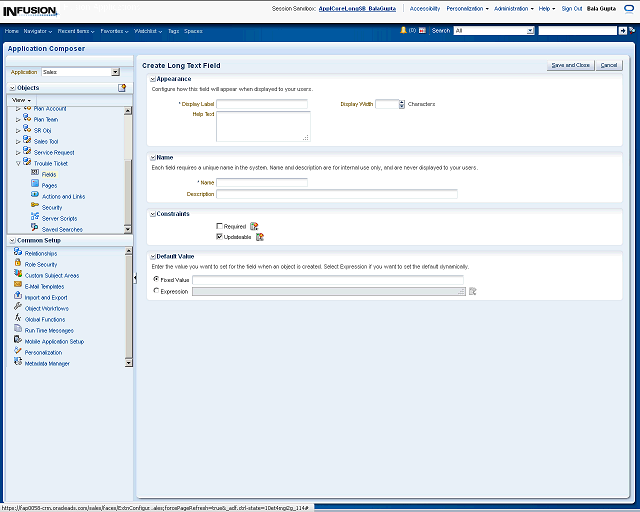Collapse the Constraints section
Image resolution: width=640 pixels, height=512 pixels.
pyautogui.click(x=152, y=214)
